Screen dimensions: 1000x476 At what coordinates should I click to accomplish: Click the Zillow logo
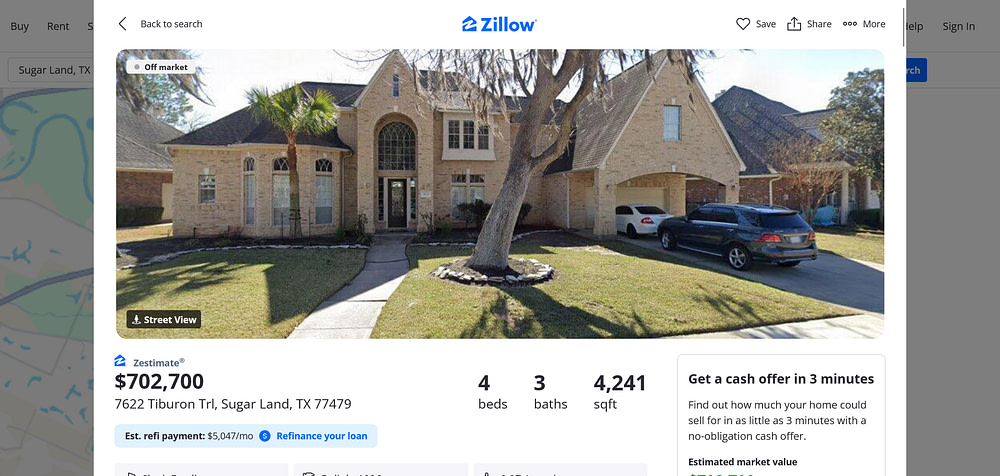tap(499, 24)
